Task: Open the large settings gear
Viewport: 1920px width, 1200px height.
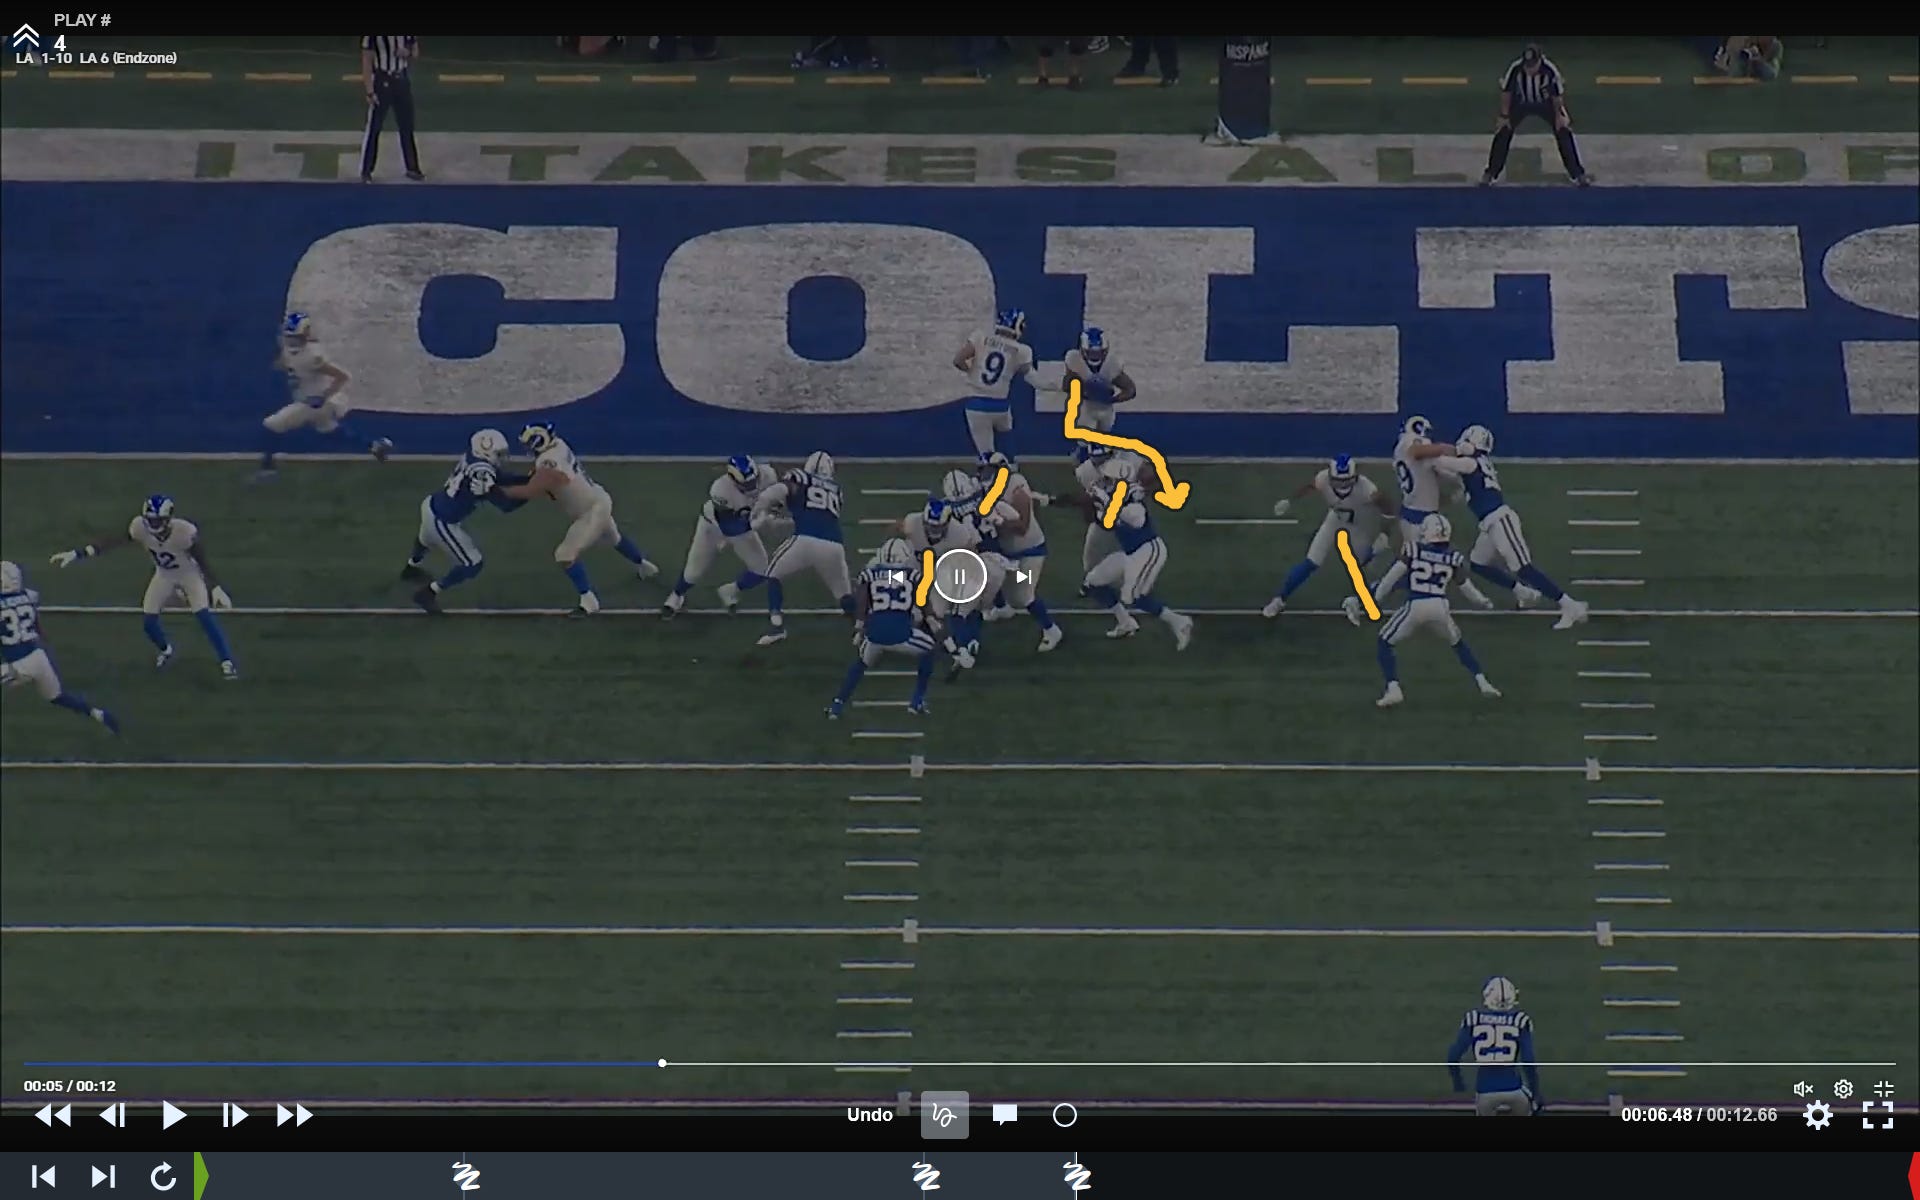Action: [1818, 1115]
